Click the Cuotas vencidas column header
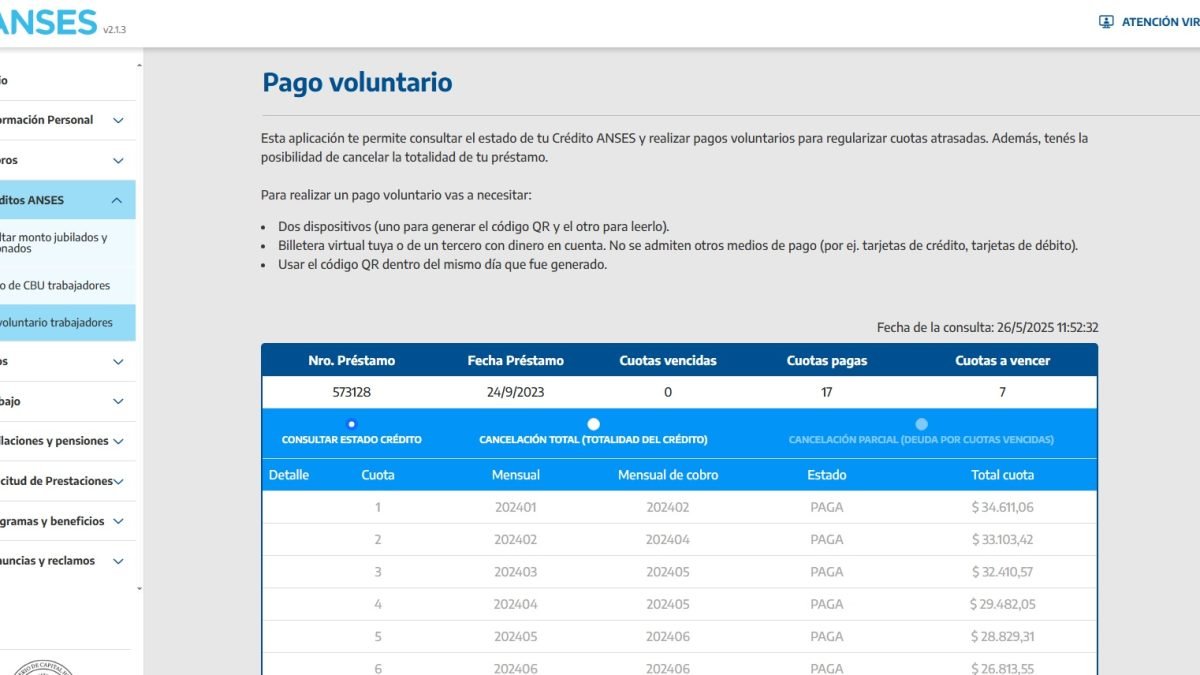The width and height of the screenshot is (1200, 675). (668, 360)
